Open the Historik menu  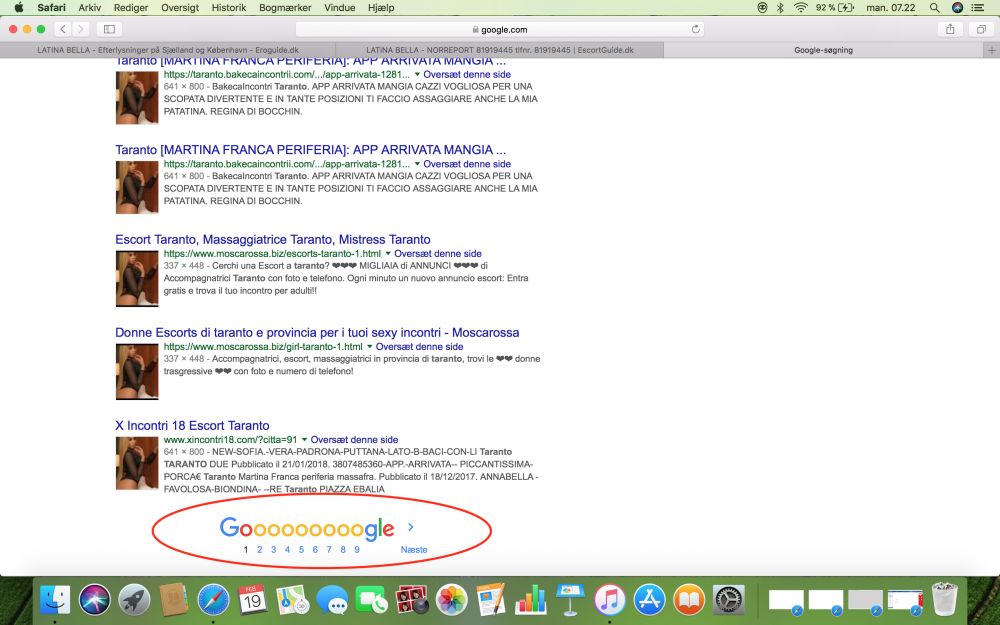(229, 8)
